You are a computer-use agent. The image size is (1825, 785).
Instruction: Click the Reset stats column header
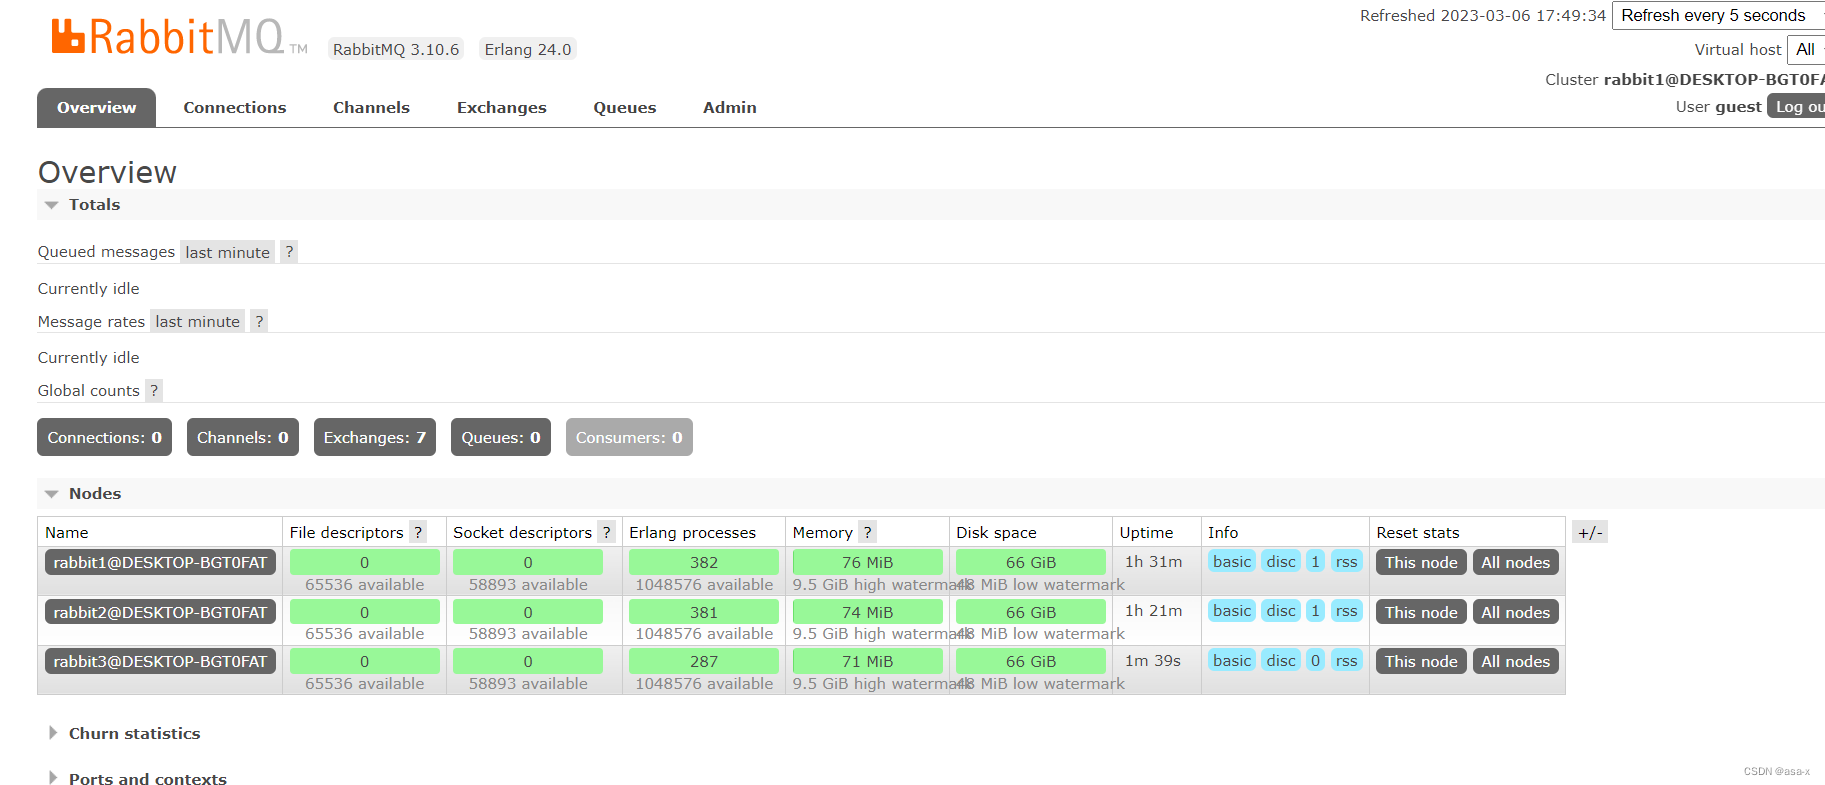pos(1417,532)
